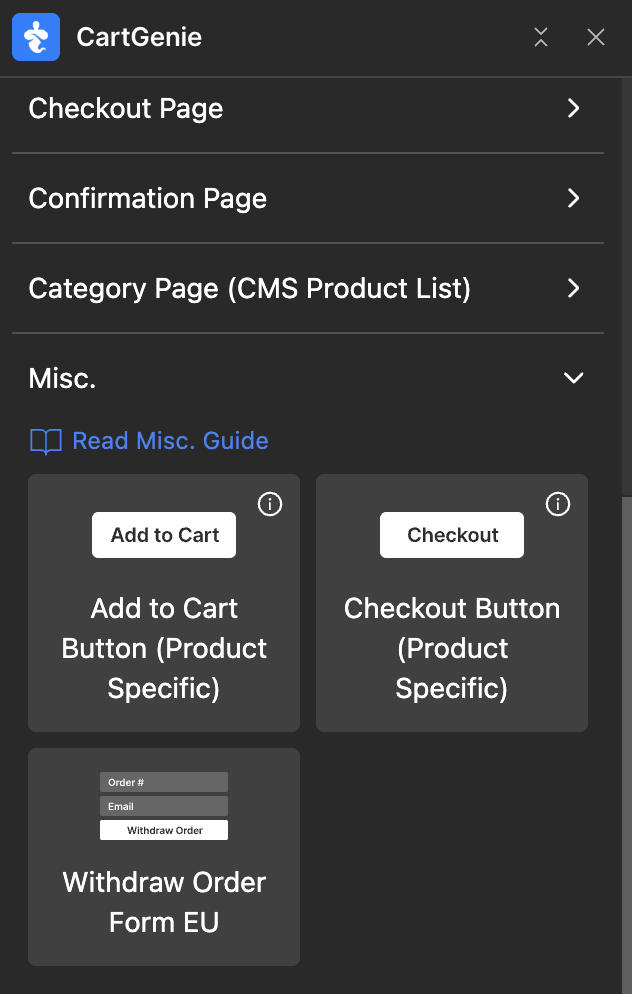Select the Withdraw Order Form EU card
This screenshot has height=994, width=632.
[x=164, y=857]
